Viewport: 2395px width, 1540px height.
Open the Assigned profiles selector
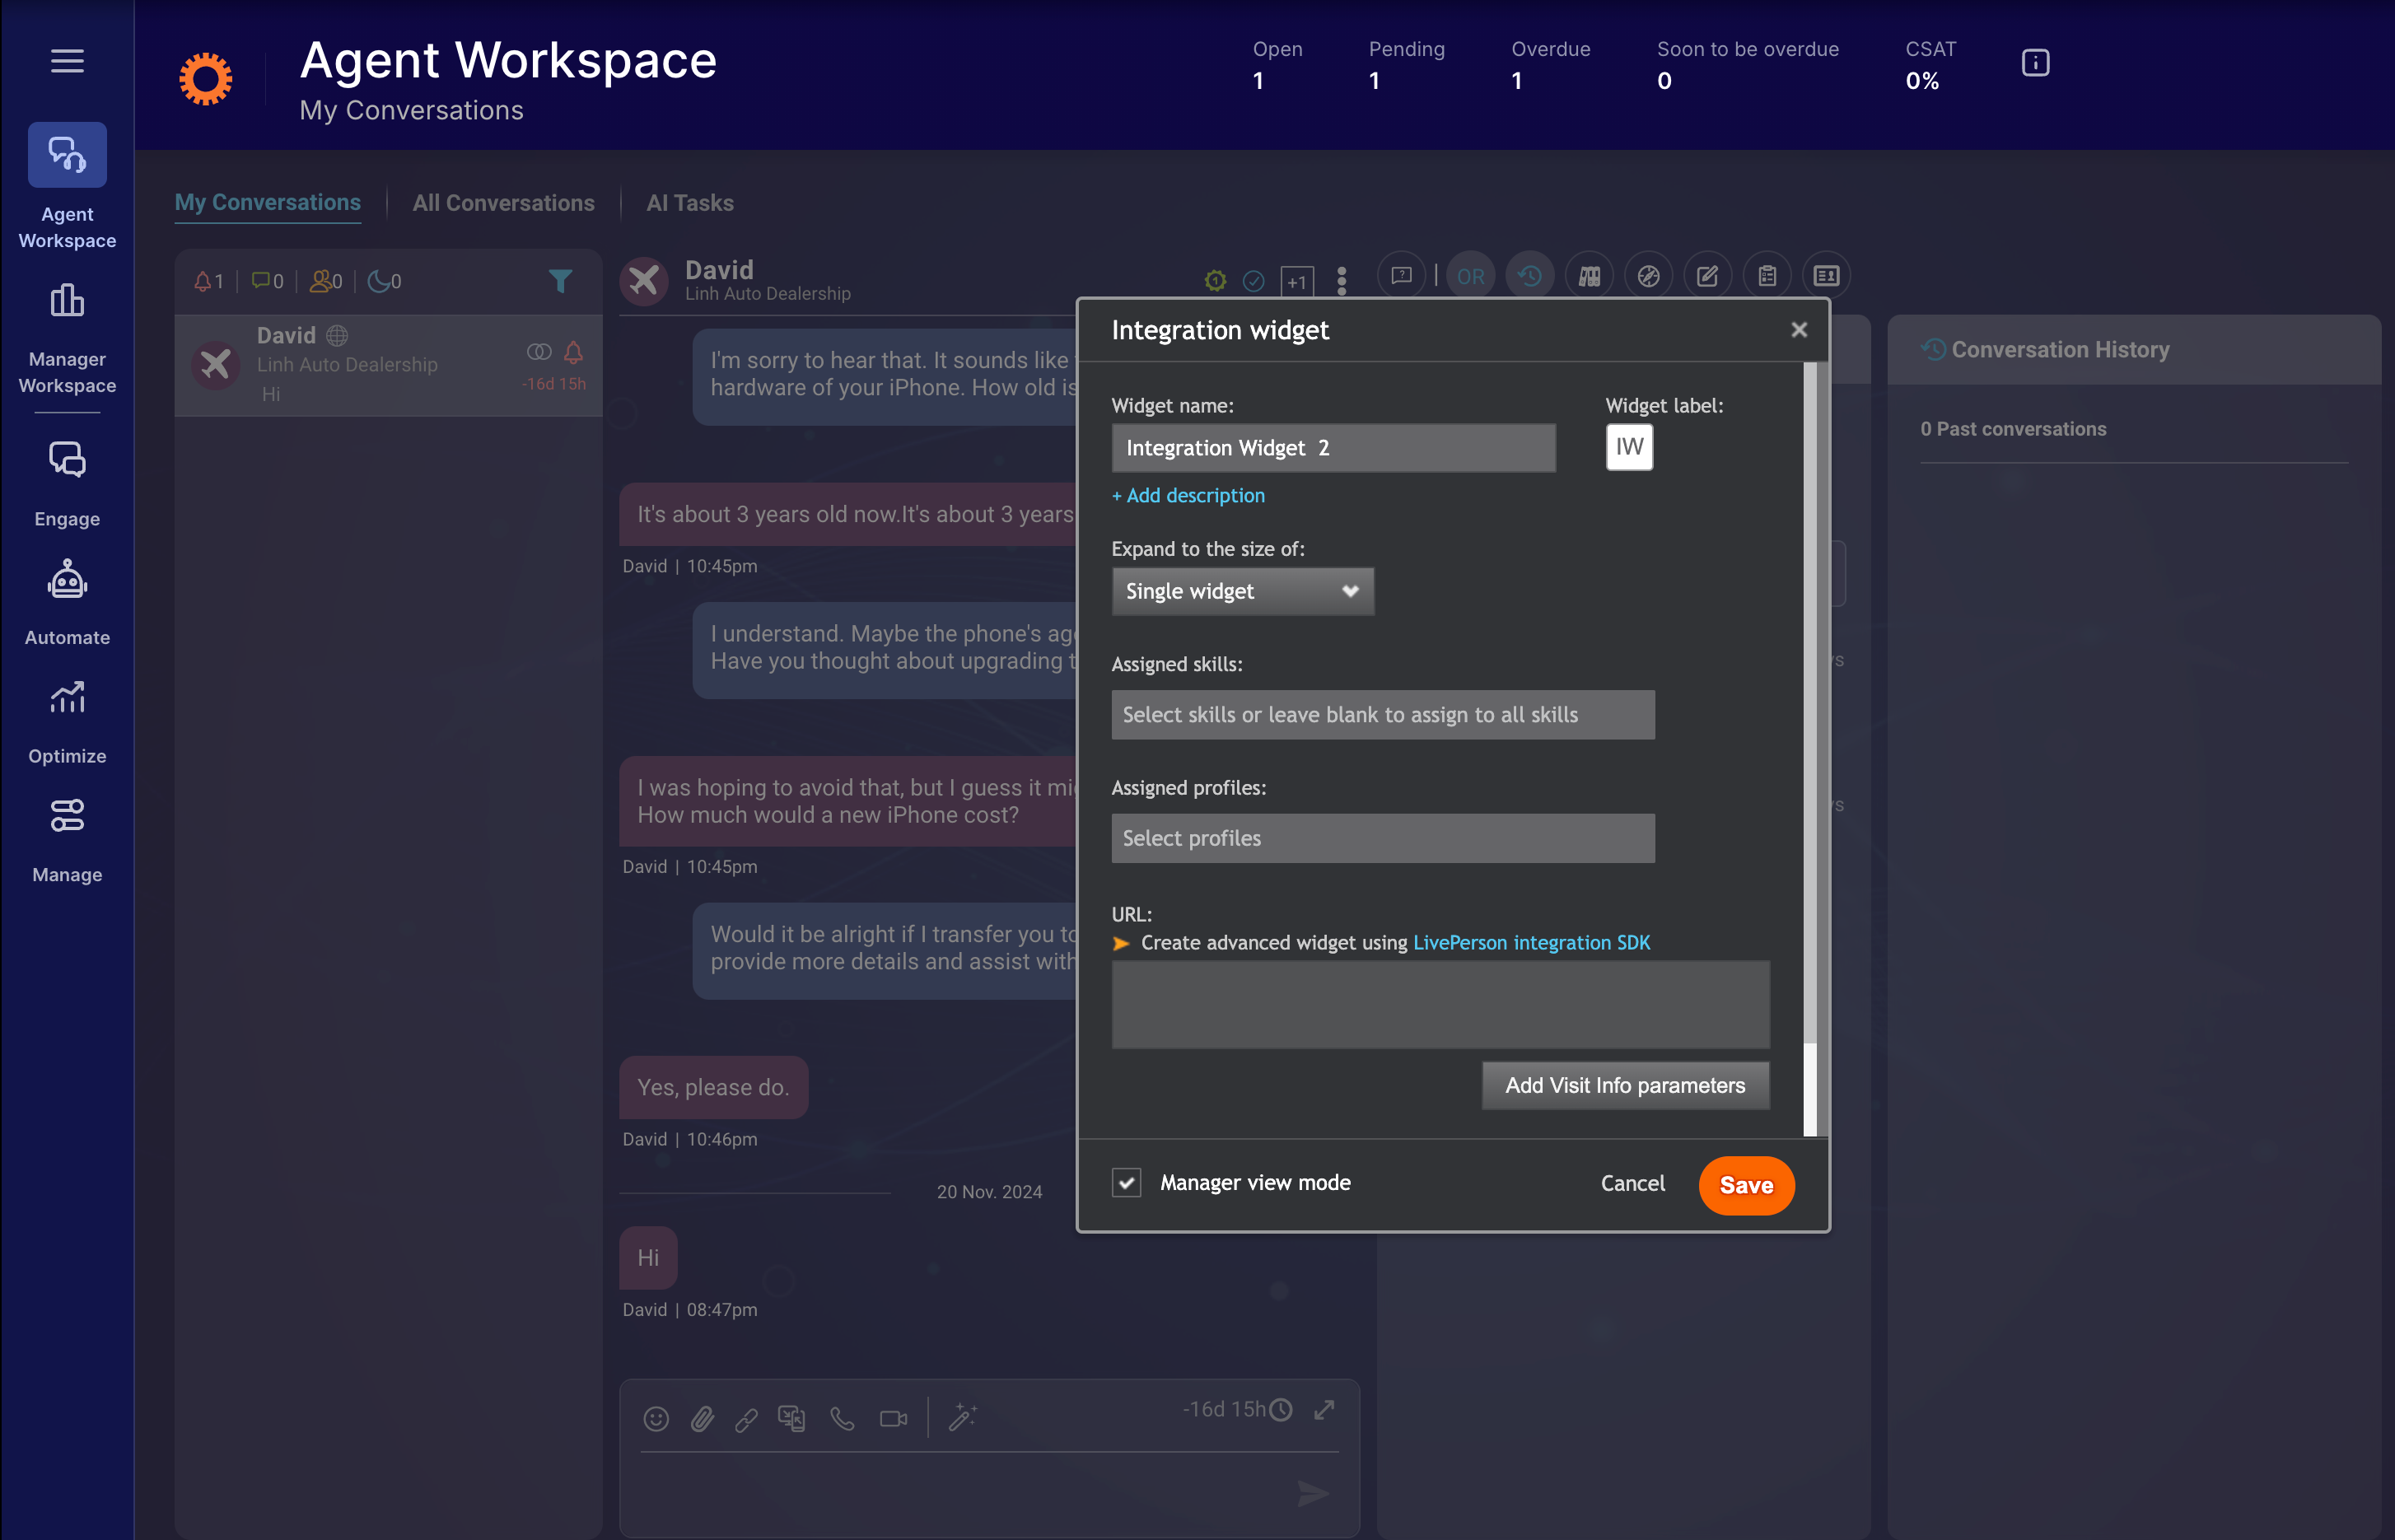[1382, 838]
